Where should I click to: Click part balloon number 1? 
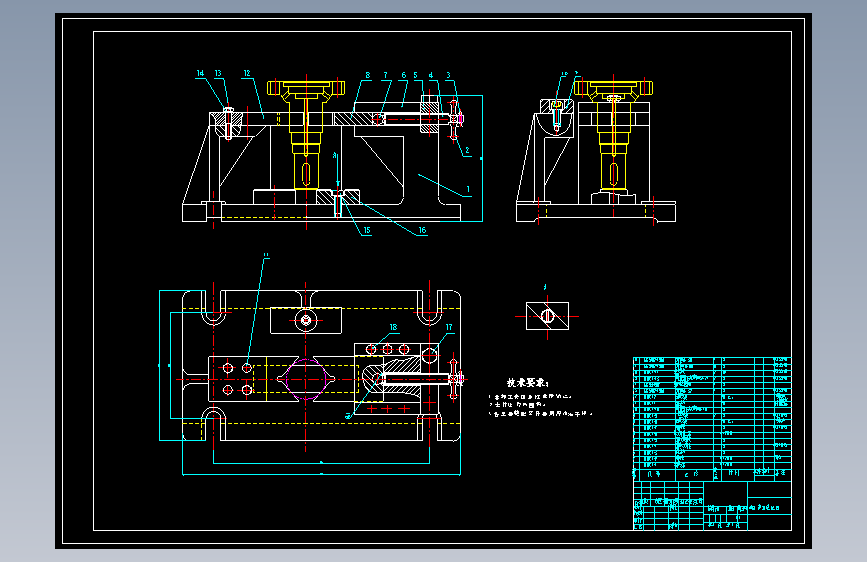coord(468,189)
